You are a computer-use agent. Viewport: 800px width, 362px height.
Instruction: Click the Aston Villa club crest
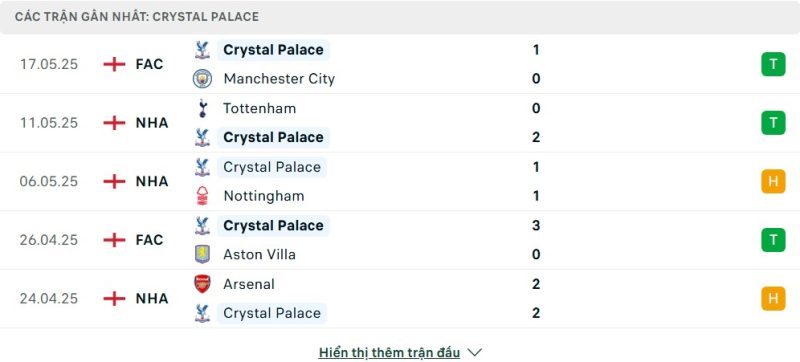click(203, 254)
